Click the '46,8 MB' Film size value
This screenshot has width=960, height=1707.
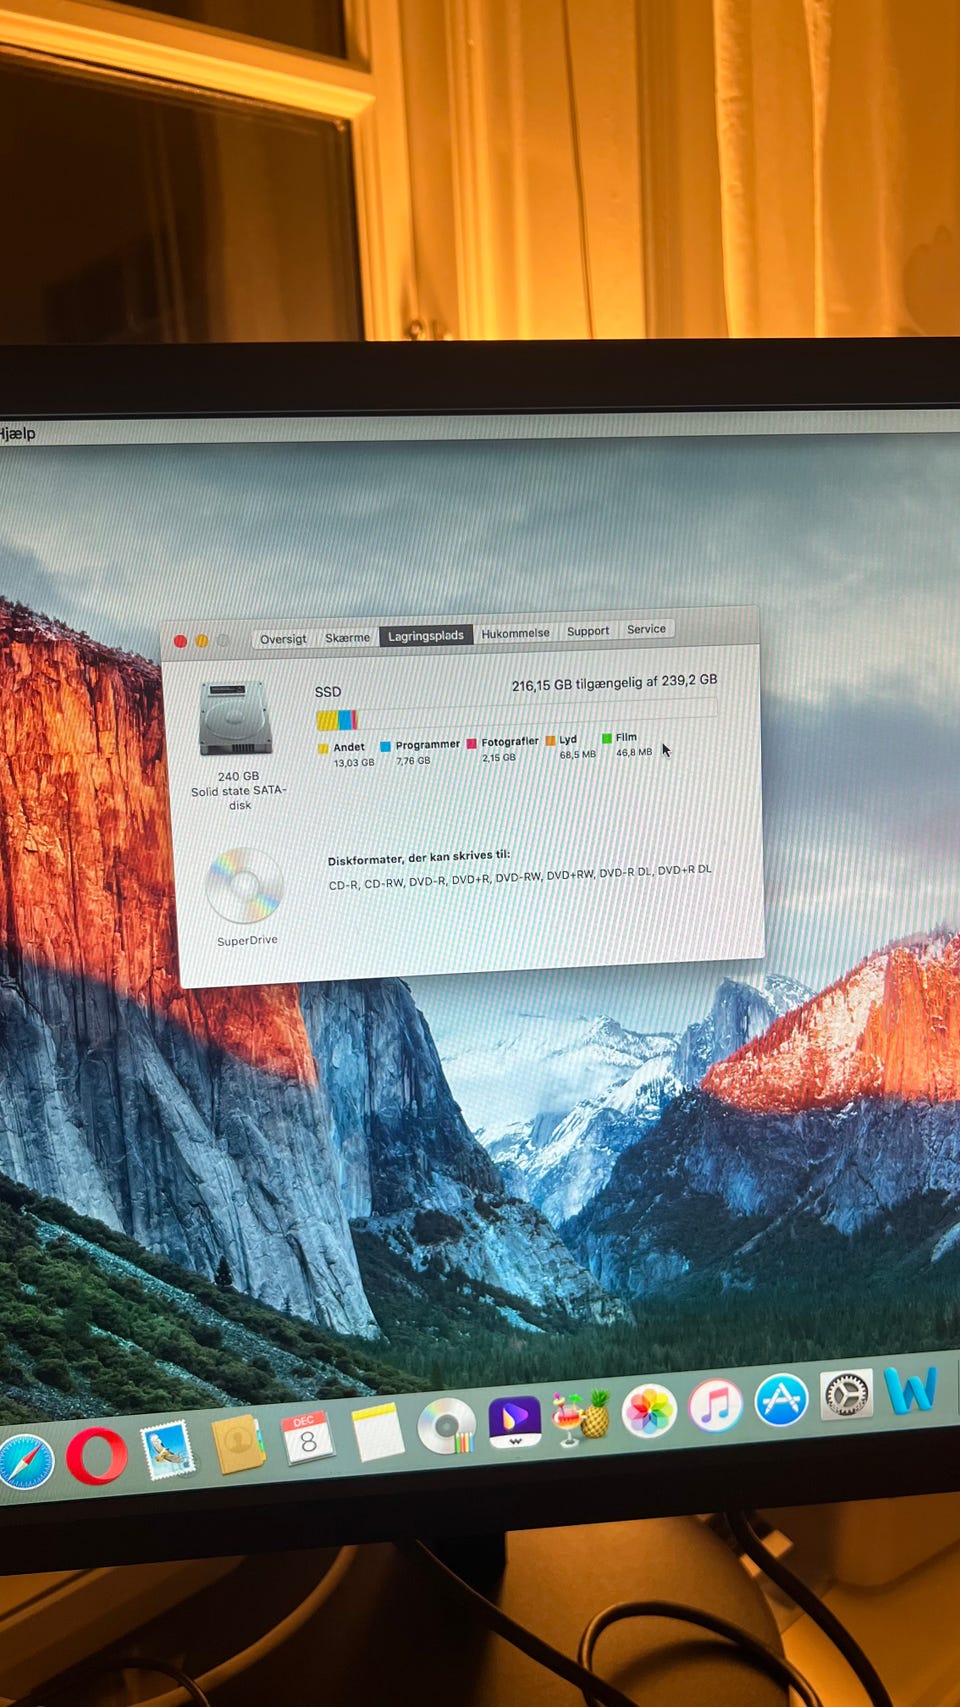(634, 752)
